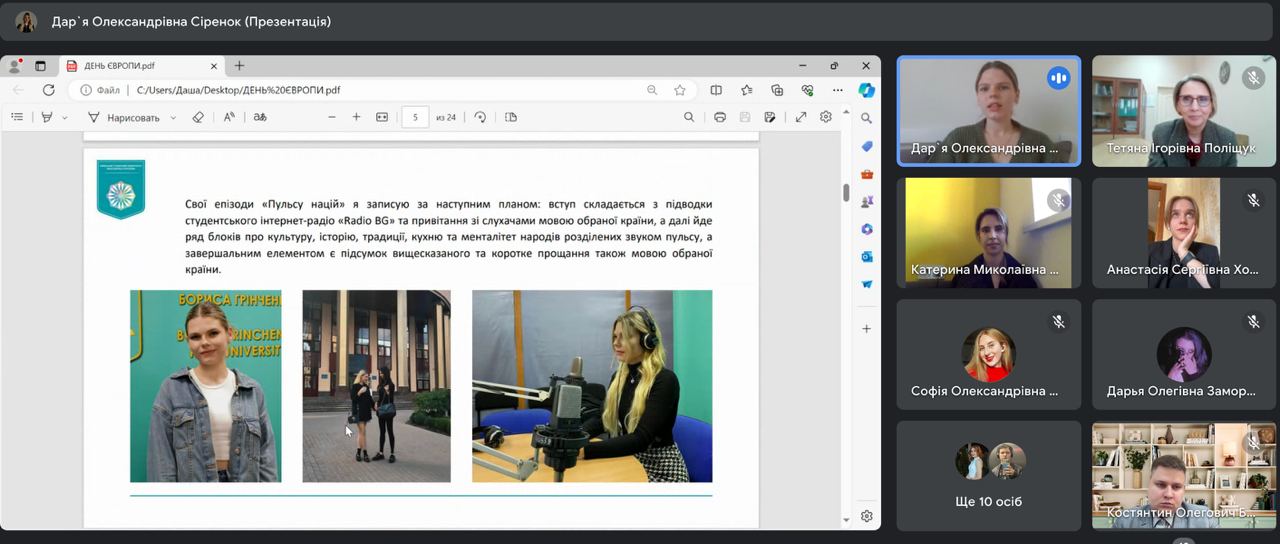This screenshot has width=1280, height=544.
Task: Select the eraser tool in PDF toolbar
Action: pyautogui.click(x=198, y=117)
